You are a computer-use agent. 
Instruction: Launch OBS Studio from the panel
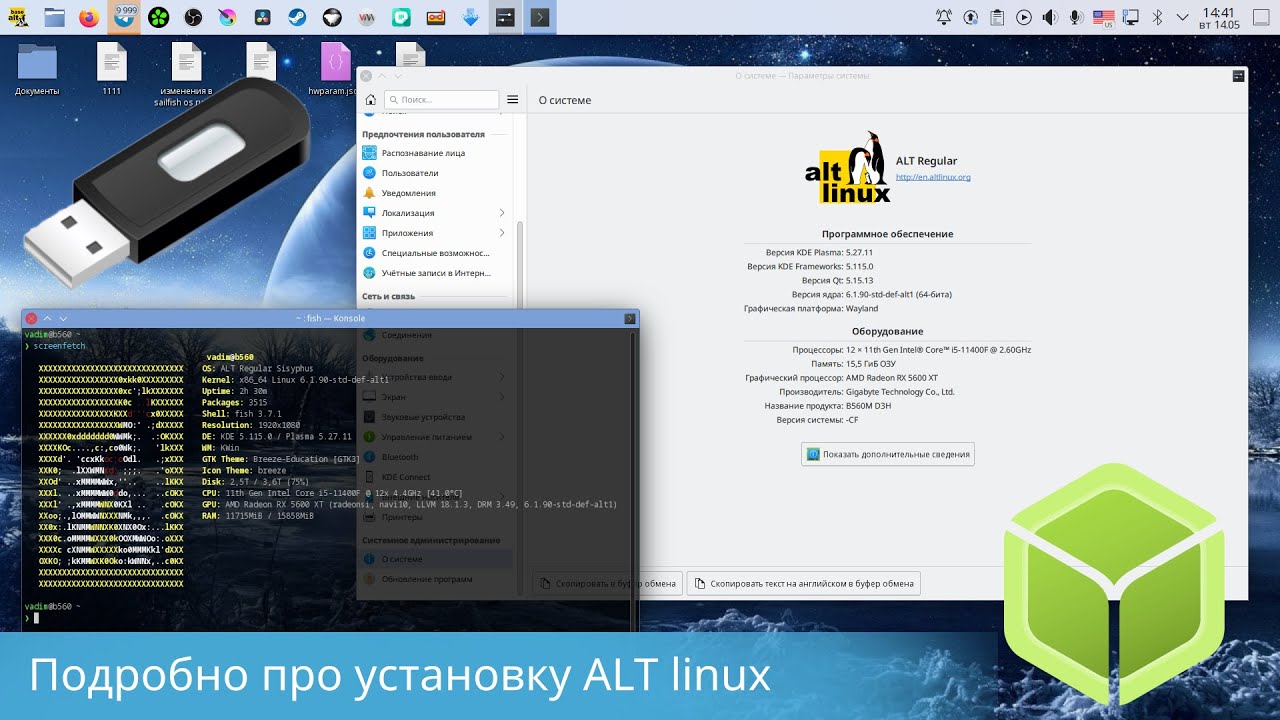pyautogui.click(x=194, y=17)
